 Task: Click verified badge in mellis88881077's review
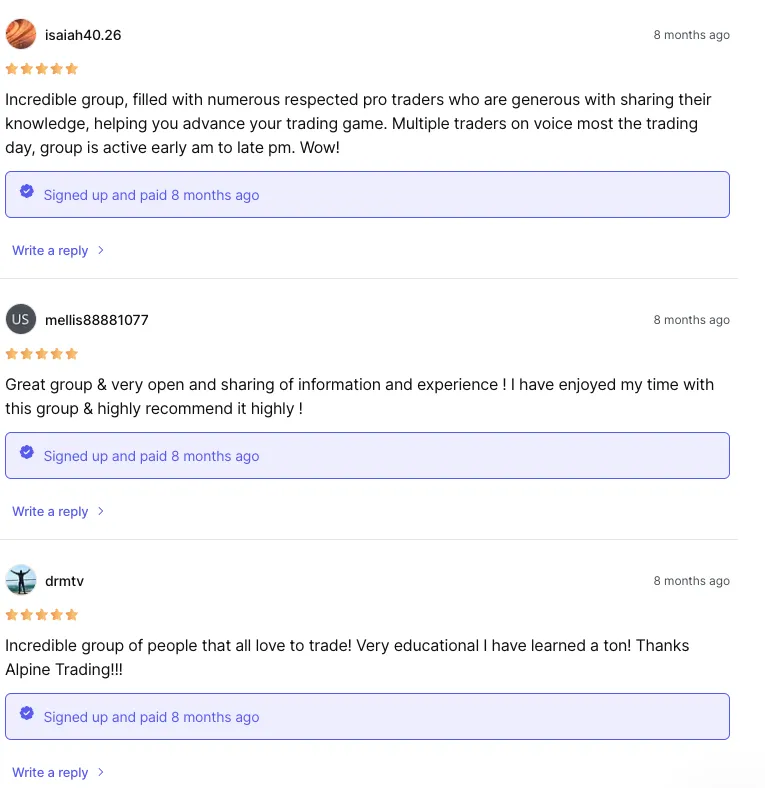click(27, 452)
